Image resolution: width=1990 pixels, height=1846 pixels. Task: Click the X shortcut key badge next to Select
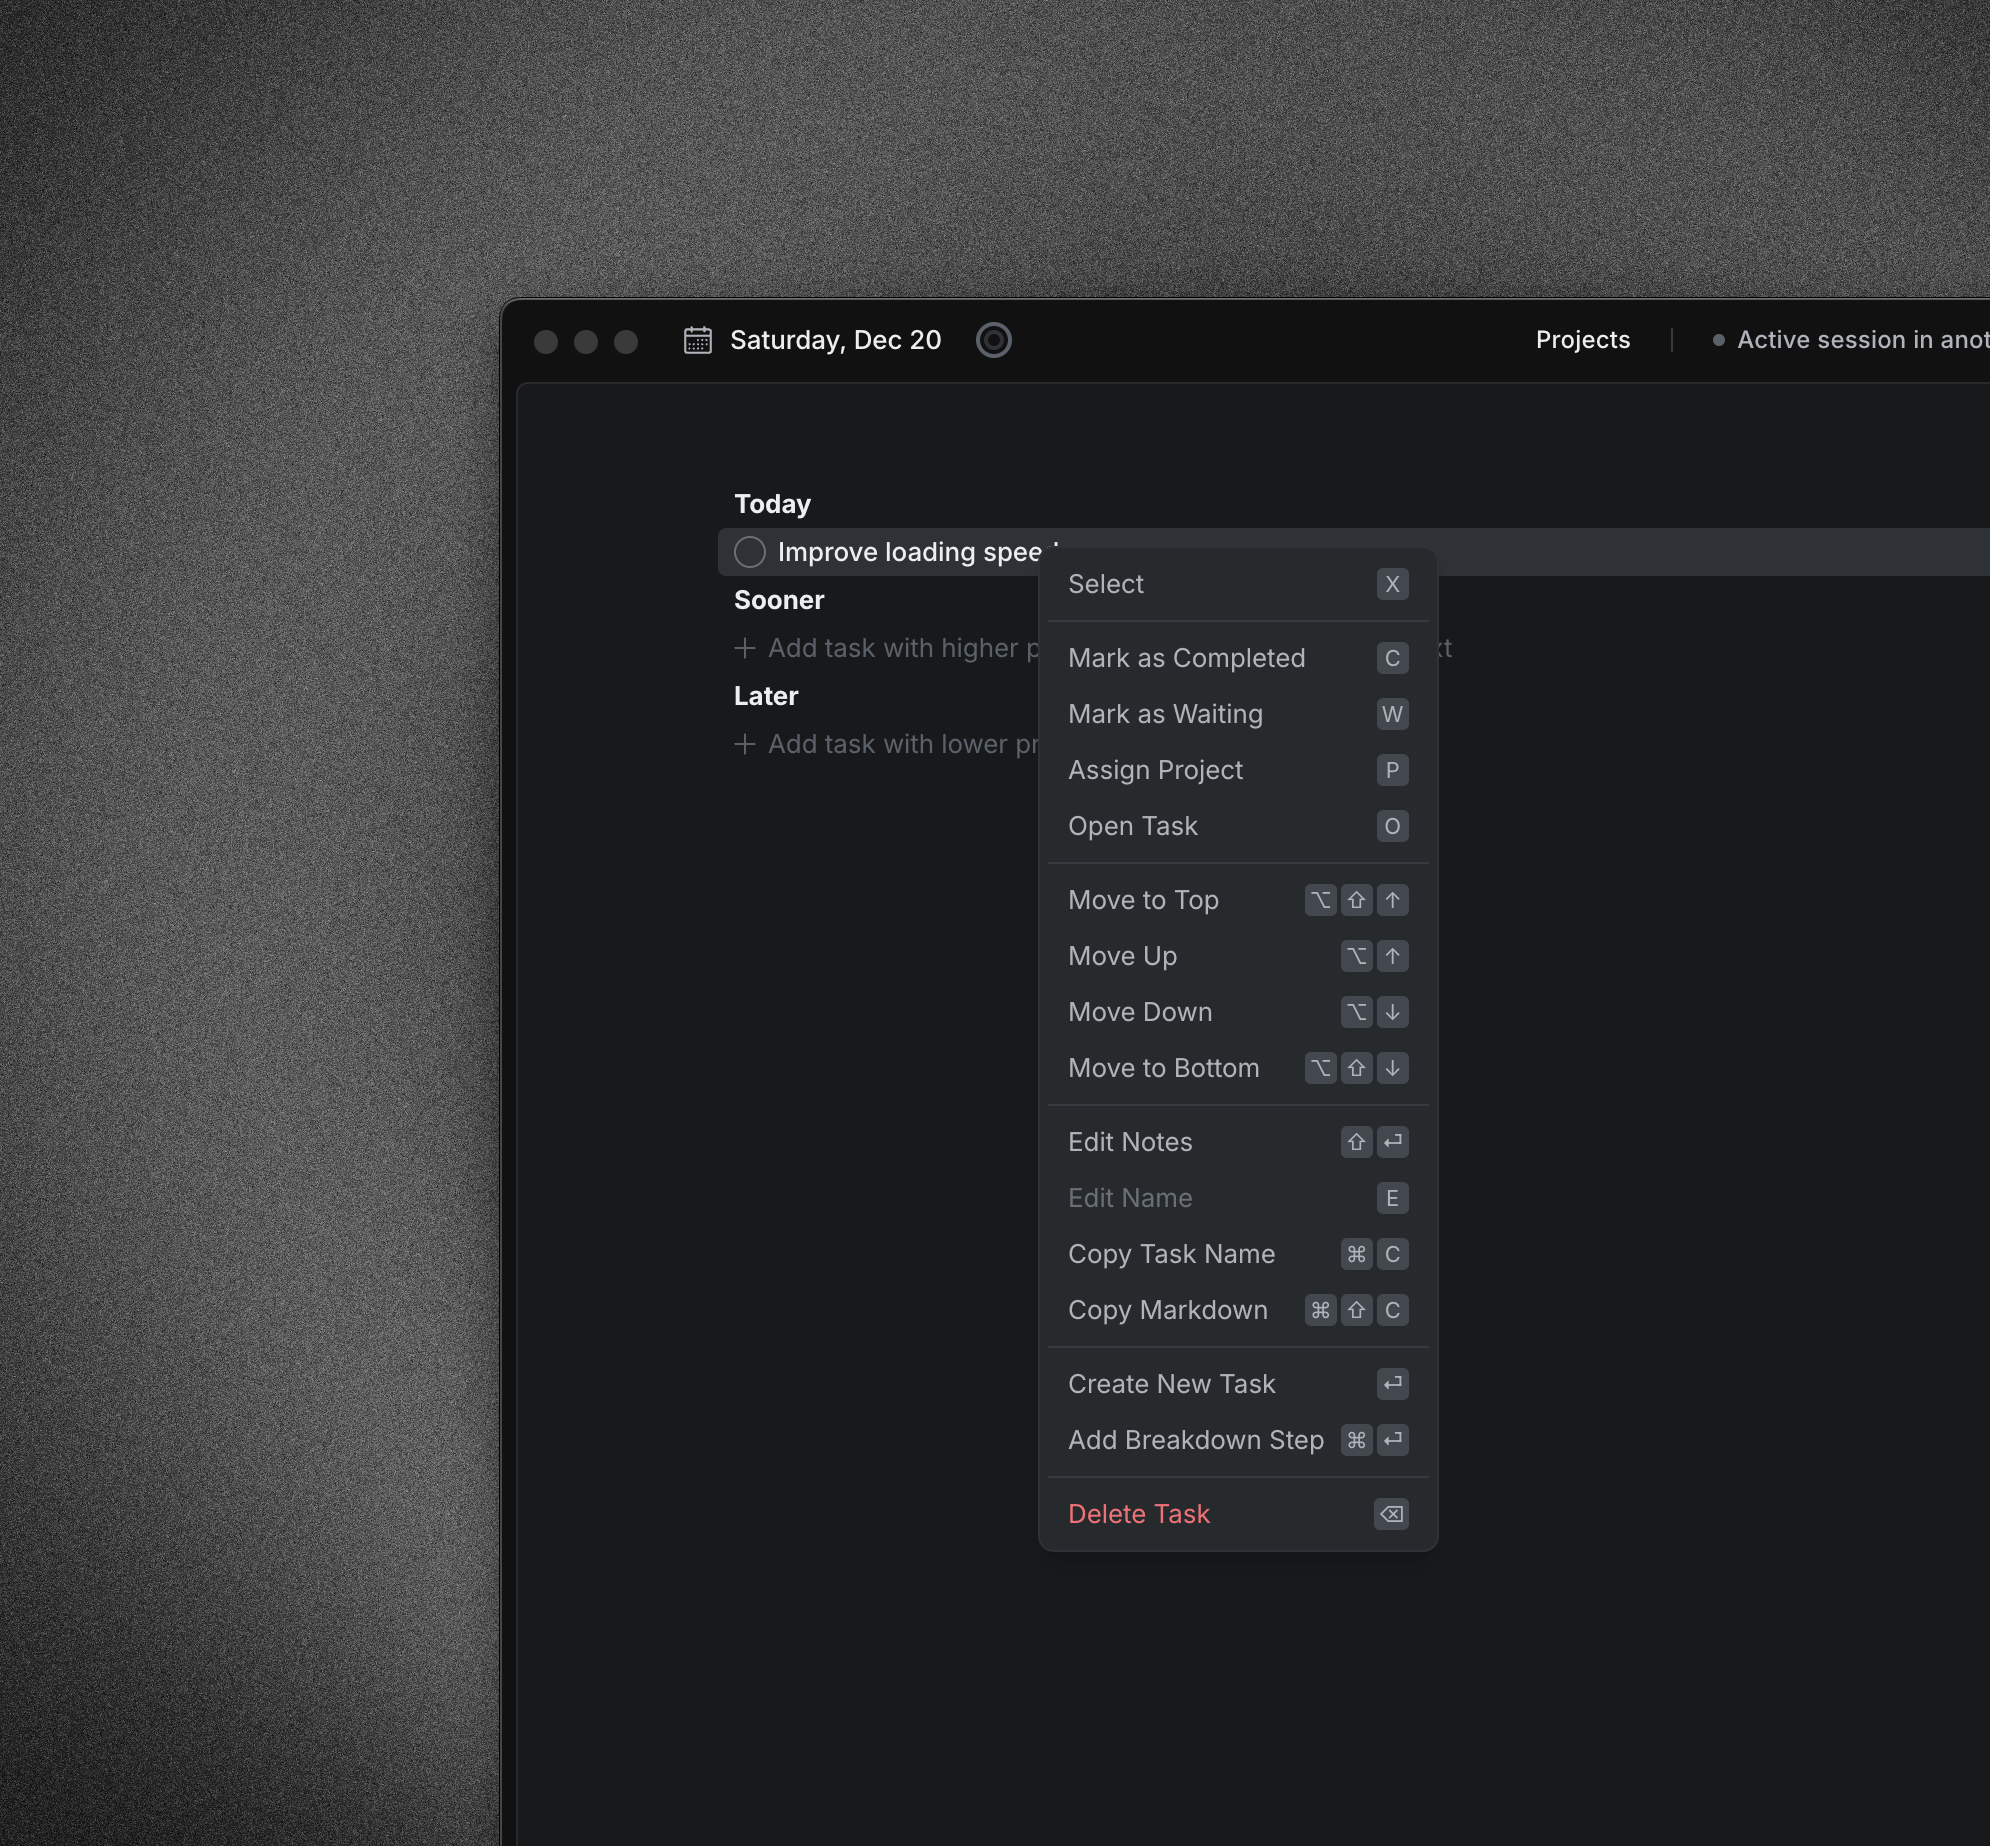1392,584
